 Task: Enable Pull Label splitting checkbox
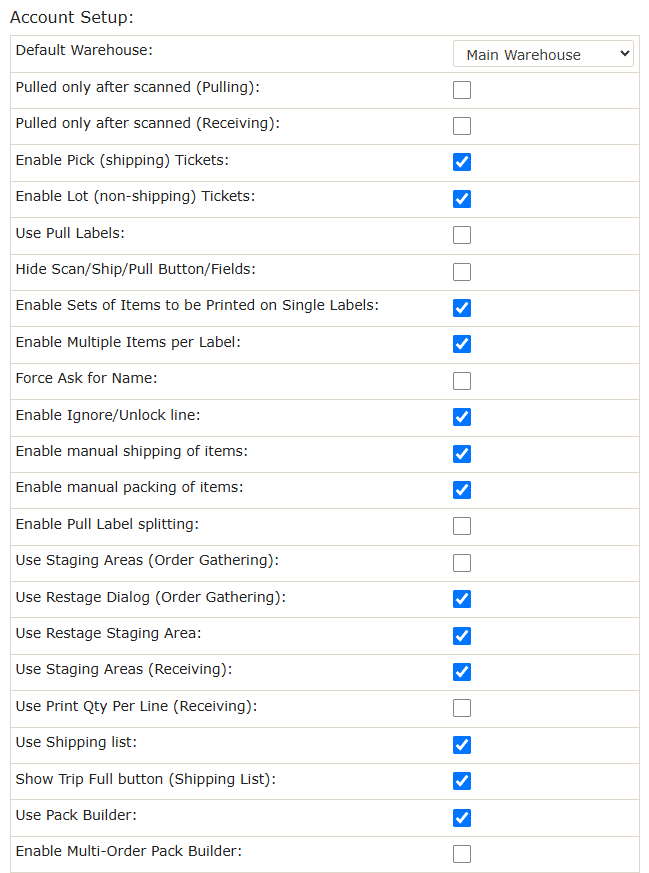click(x=461, y=526)
